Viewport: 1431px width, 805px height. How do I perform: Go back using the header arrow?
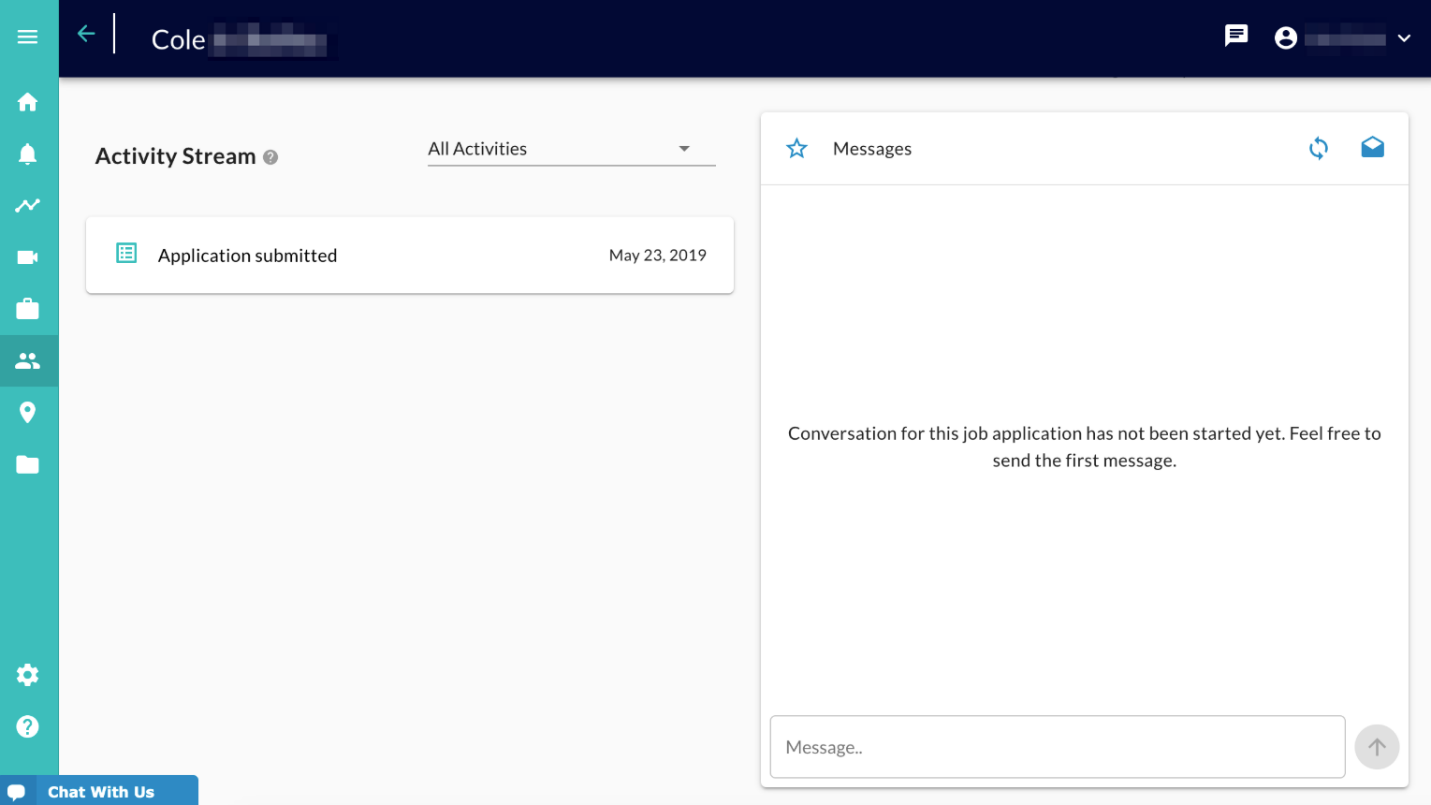pos(86,34)
